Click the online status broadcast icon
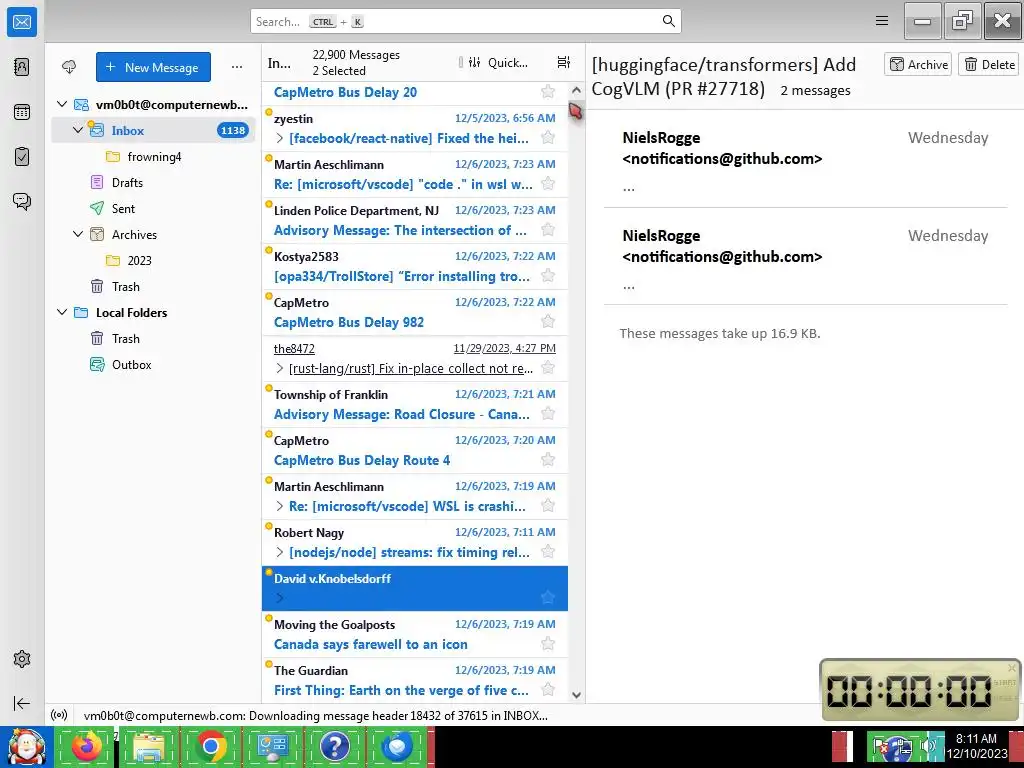 pos(59,715)
